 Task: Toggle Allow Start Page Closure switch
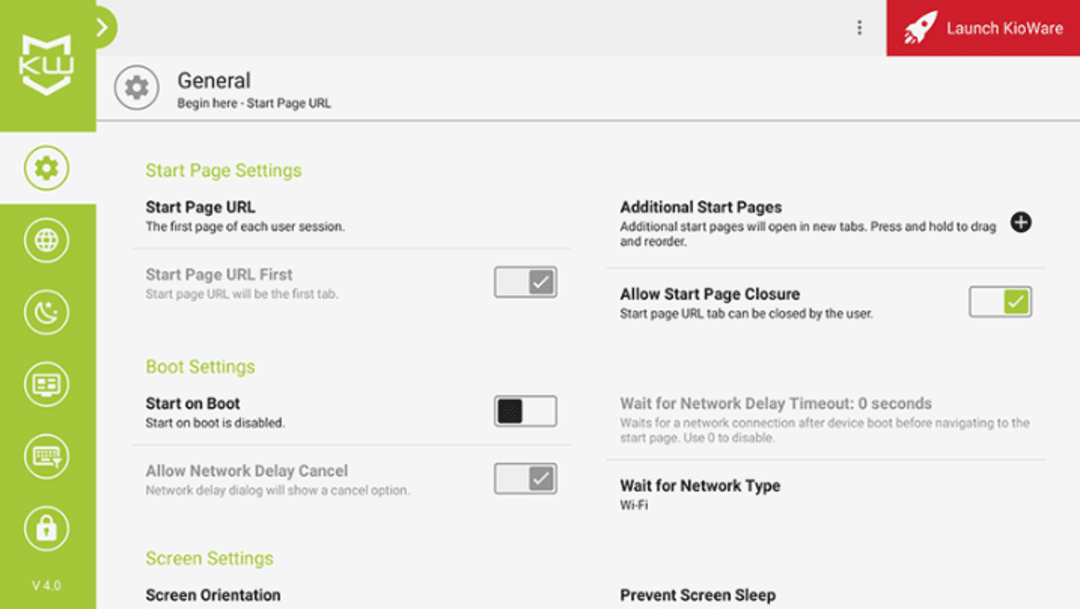click(1000, 302)
